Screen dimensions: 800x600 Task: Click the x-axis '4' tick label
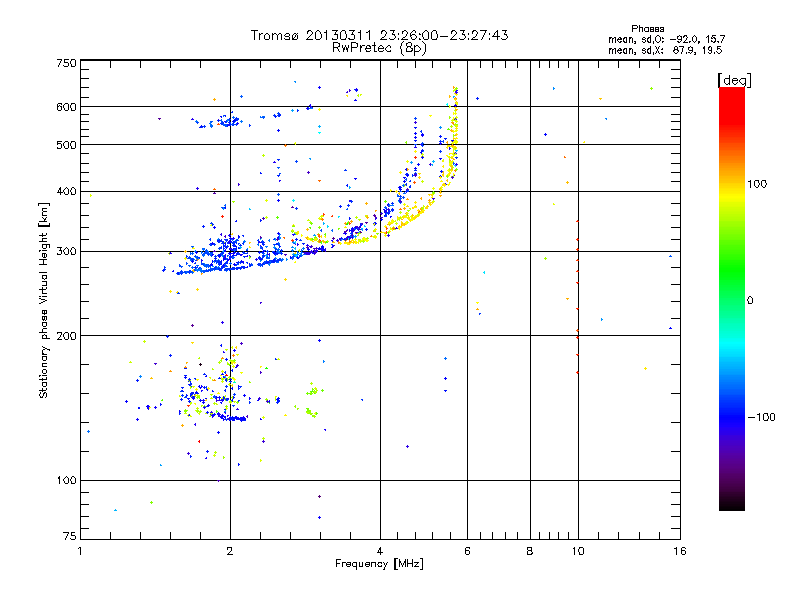pos(380,551)
